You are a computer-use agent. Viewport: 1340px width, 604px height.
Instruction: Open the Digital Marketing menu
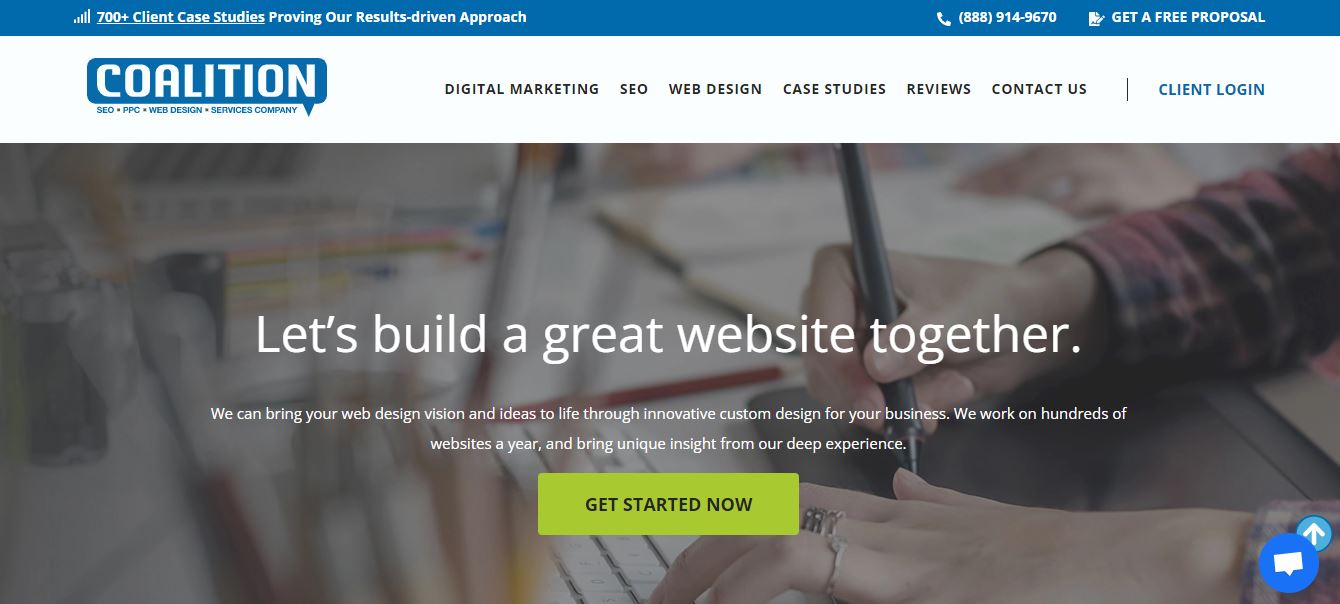[522, 89]
